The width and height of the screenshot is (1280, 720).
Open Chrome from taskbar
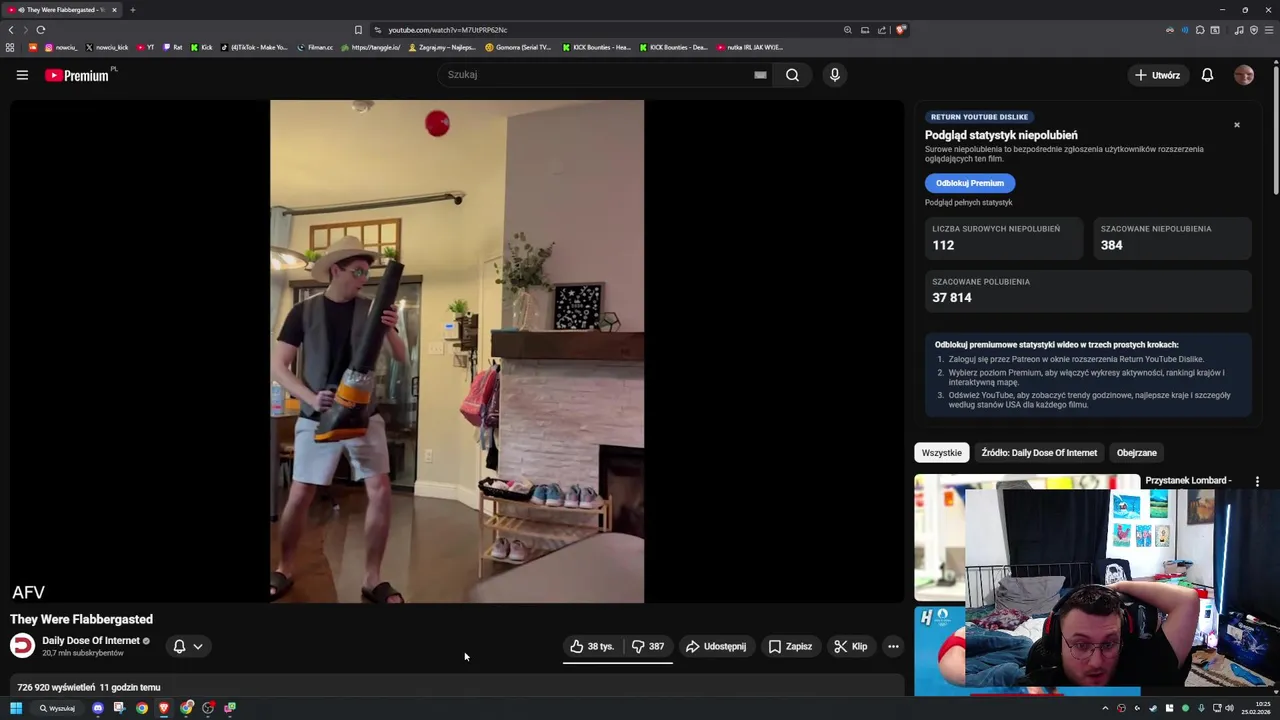(142, 708)
